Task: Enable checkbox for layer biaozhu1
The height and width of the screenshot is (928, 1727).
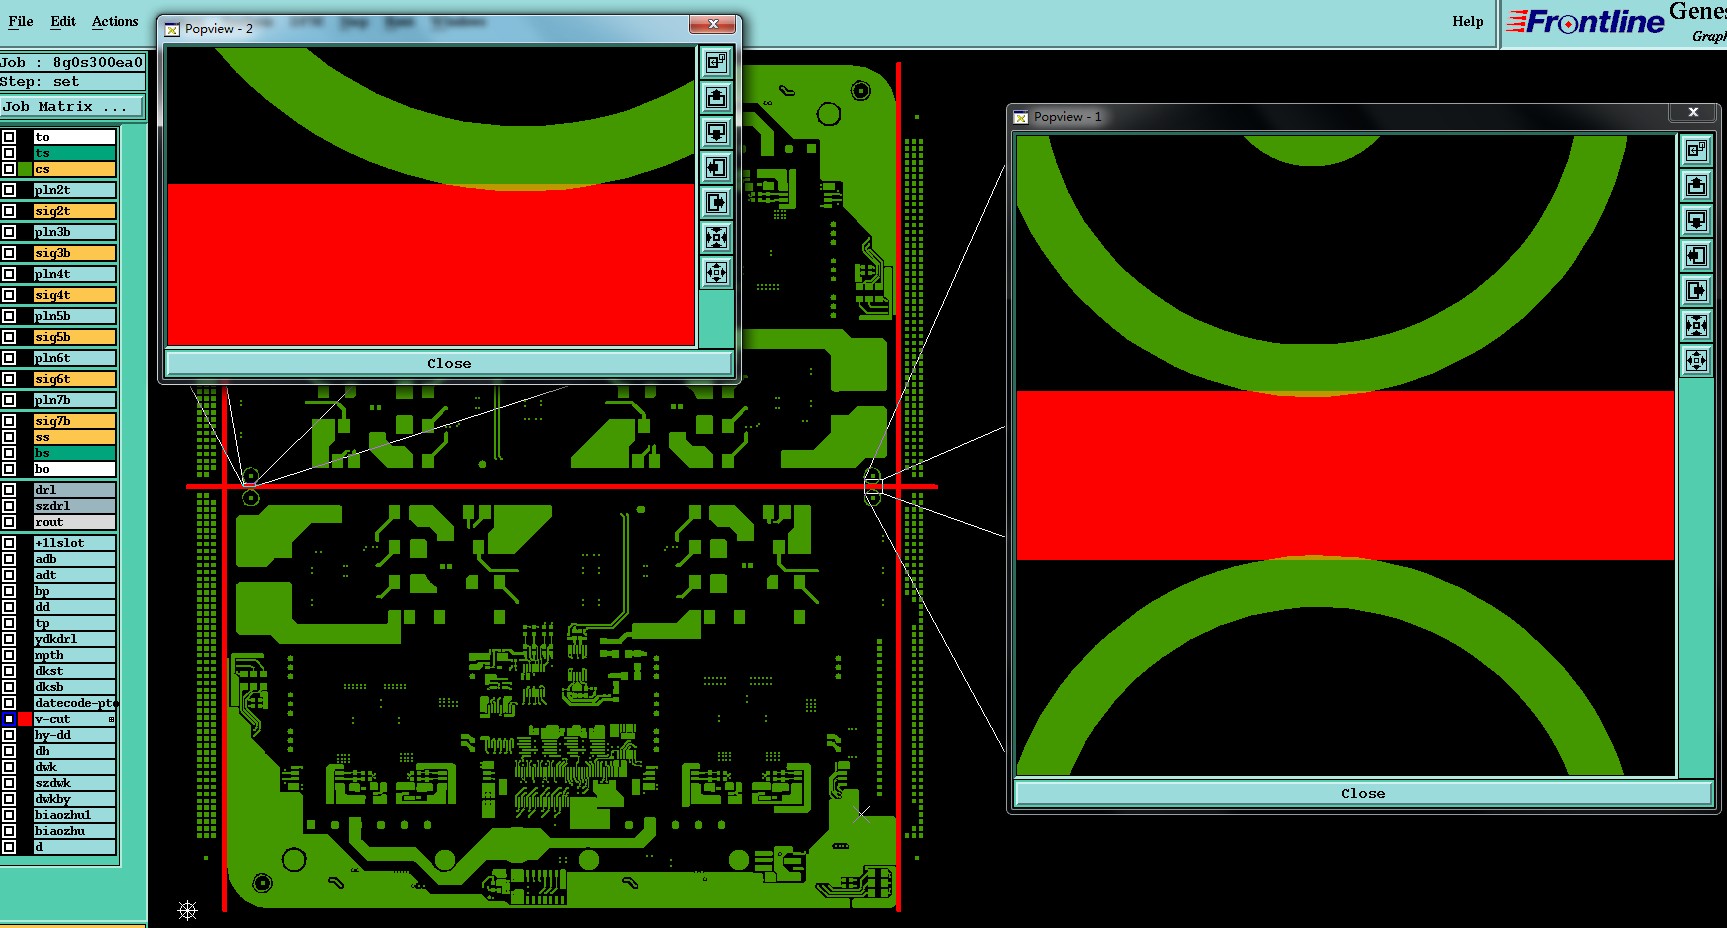Action: pos(9,815)
